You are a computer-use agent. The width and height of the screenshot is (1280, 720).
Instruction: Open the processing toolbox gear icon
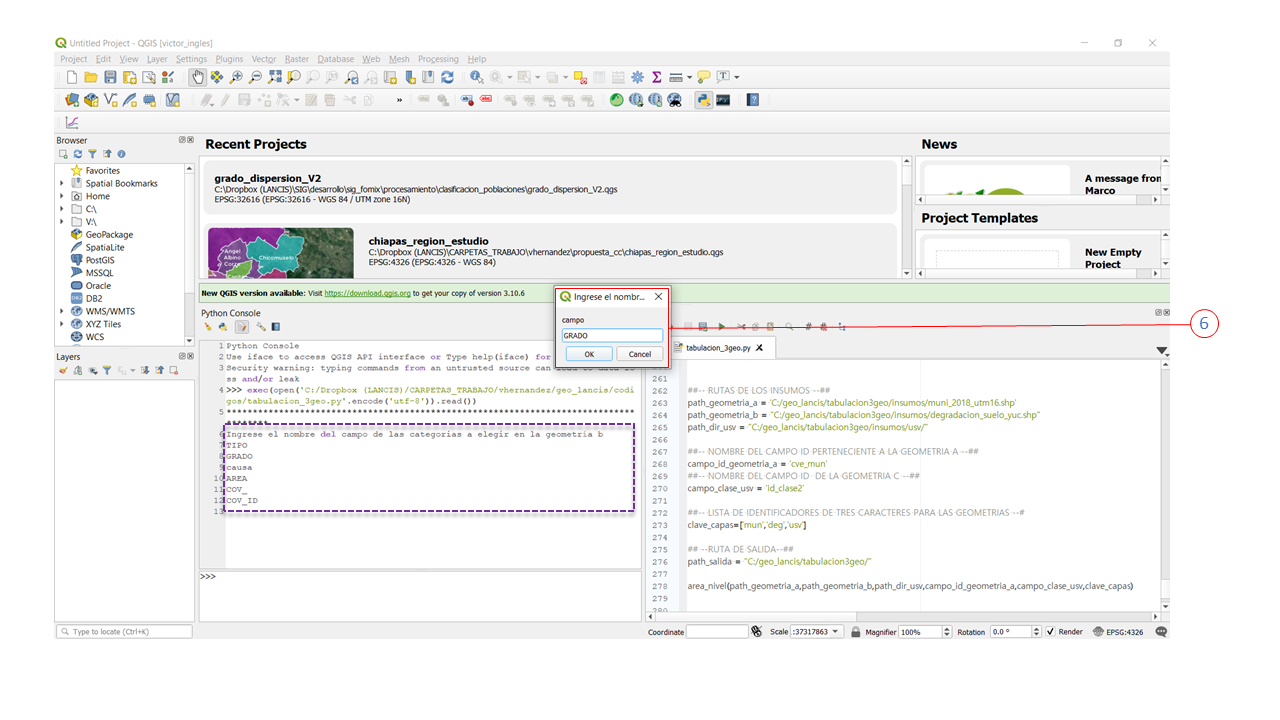637,77
